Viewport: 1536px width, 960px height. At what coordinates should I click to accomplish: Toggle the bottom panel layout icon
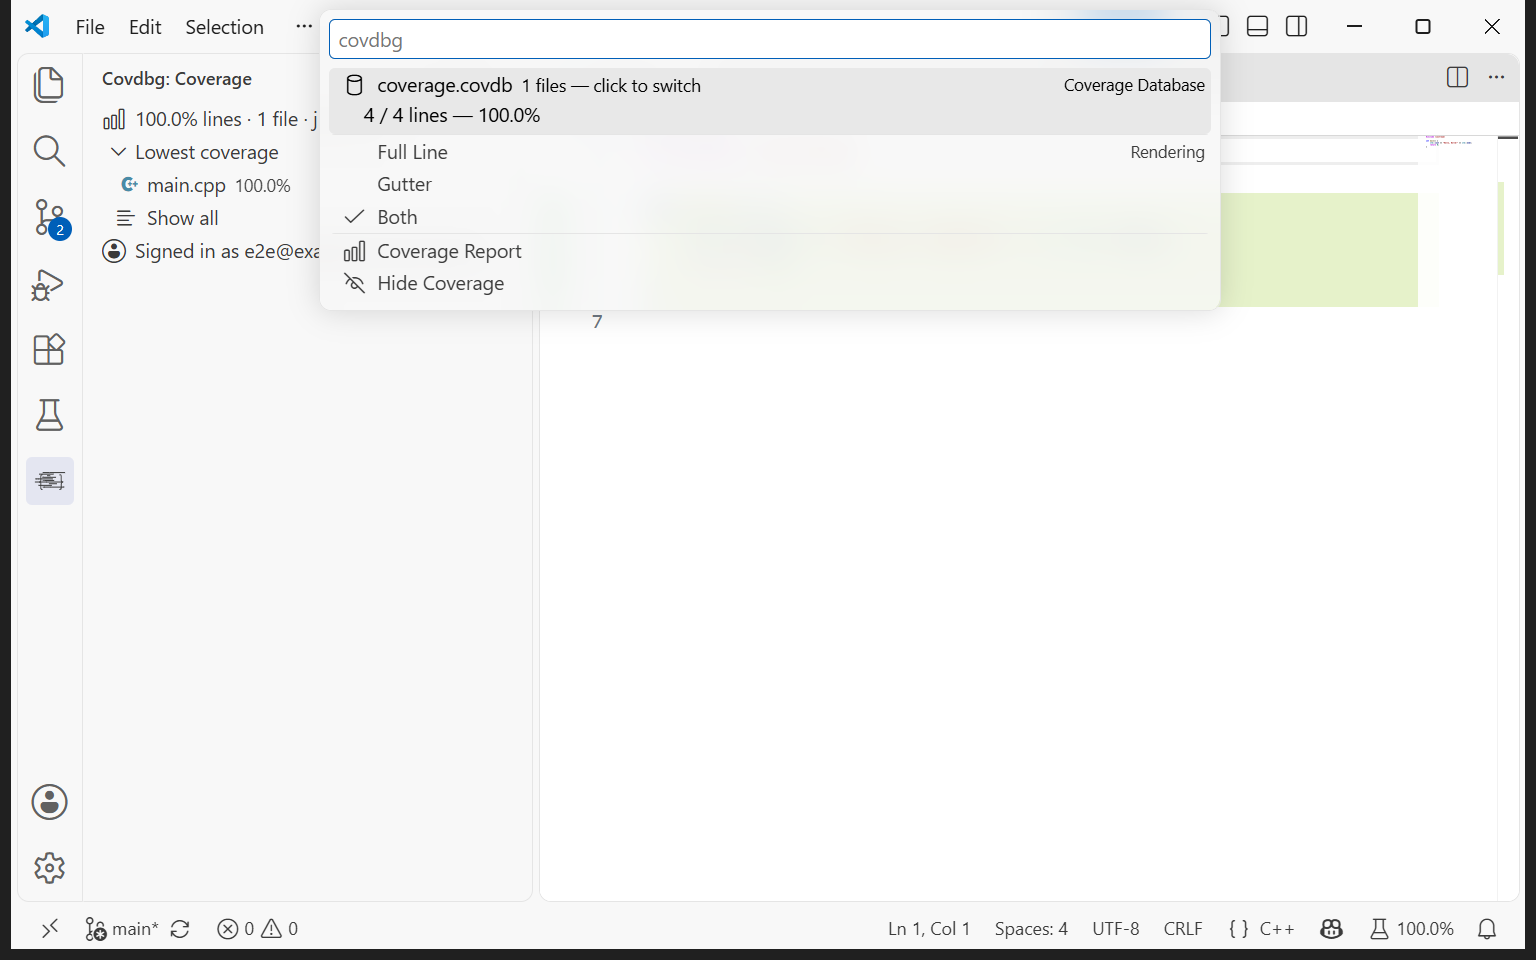1258,27
